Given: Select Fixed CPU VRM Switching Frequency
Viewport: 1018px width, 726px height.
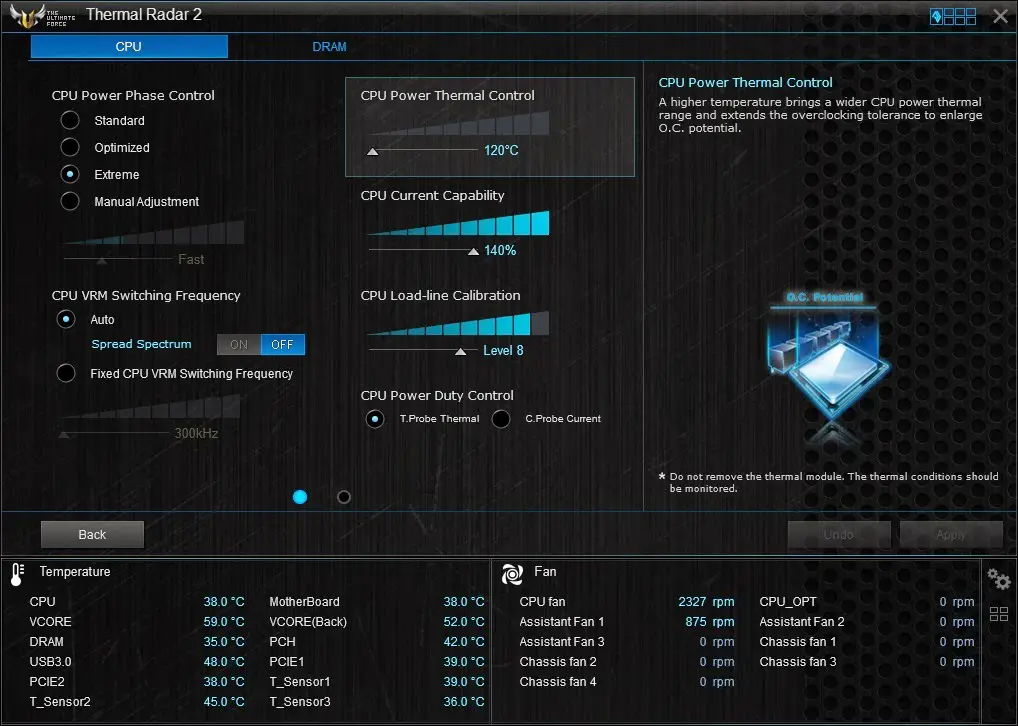Looking at the screenshot, I should point(66,373).
